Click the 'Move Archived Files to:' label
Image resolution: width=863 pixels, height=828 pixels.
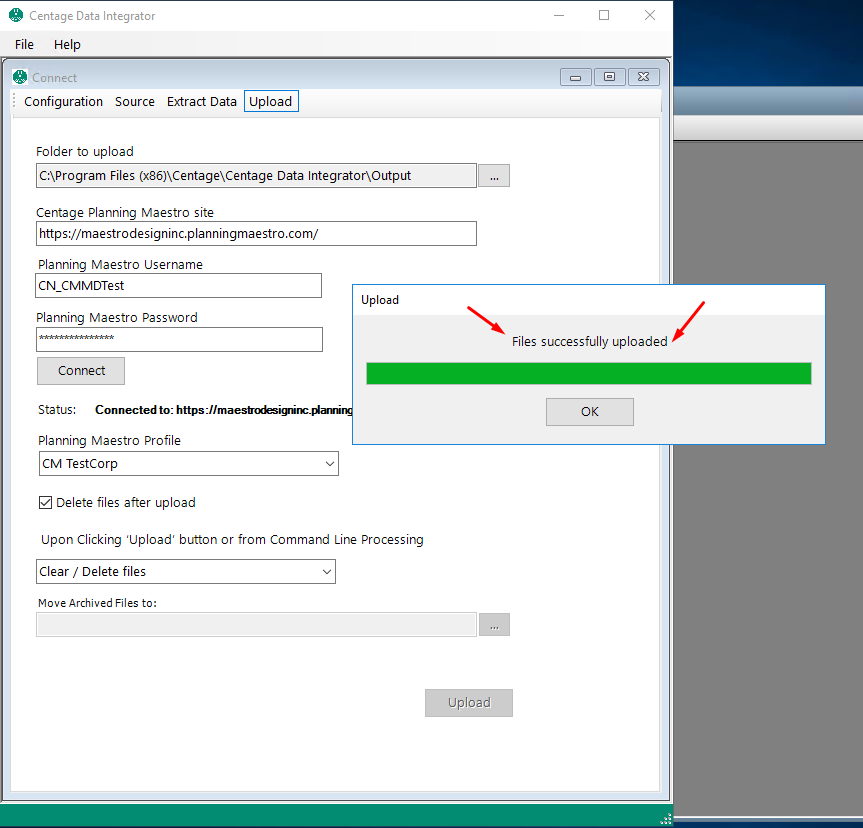97,603
